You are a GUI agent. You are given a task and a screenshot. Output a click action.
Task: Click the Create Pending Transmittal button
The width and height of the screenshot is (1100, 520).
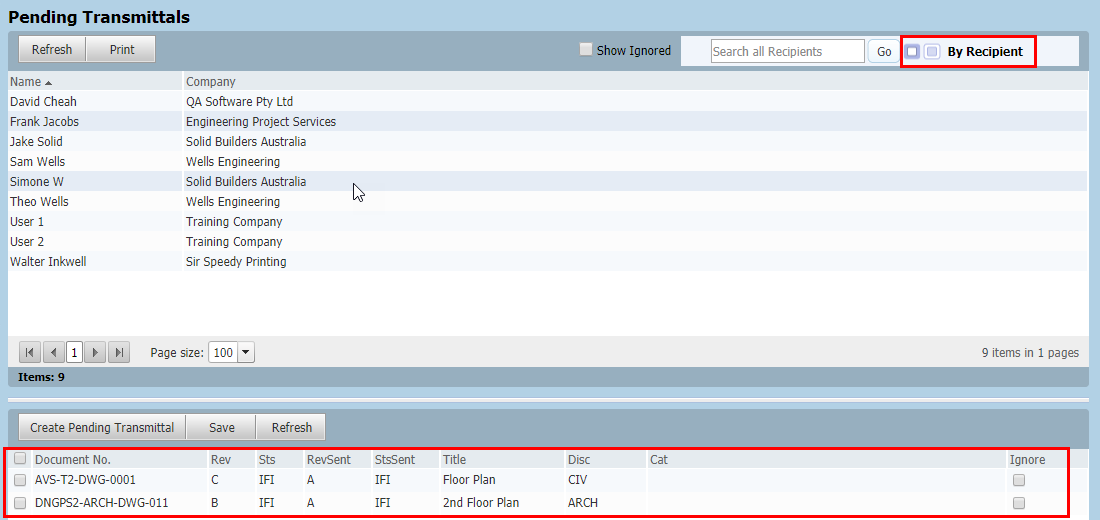point(102,427)
